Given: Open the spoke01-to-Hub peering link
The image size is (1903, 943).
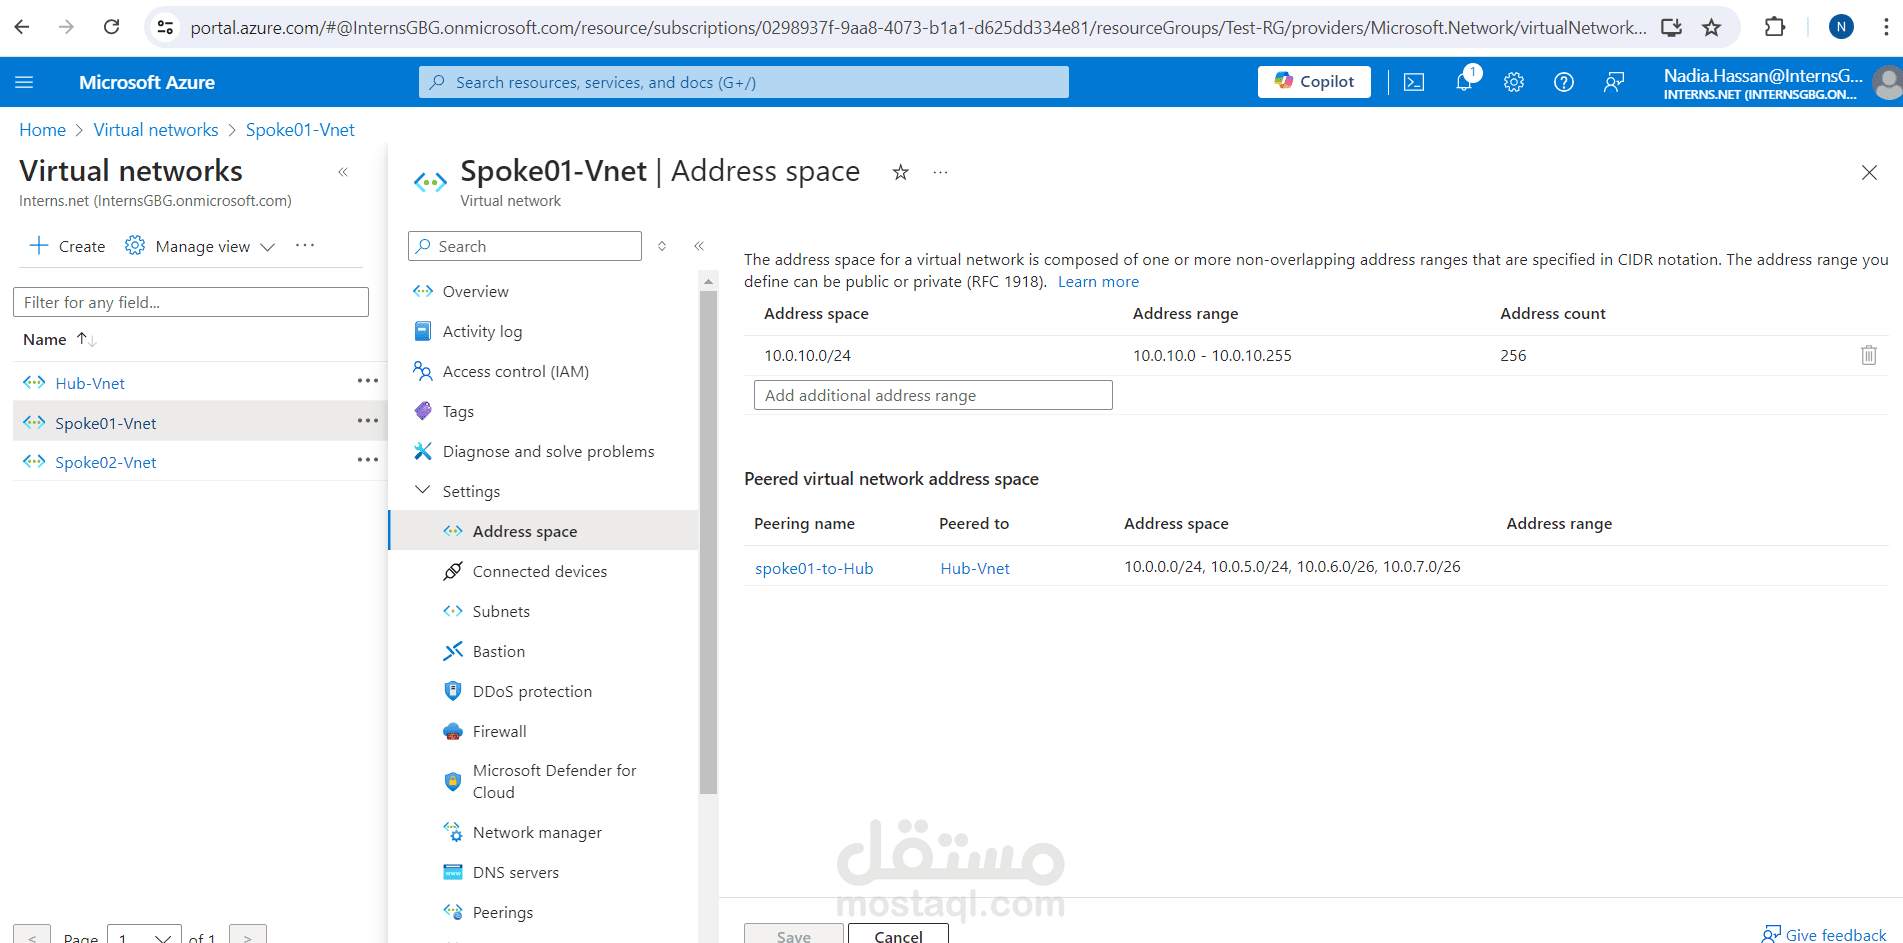Looking at the screenshot, I should click(x=814, y=568).
